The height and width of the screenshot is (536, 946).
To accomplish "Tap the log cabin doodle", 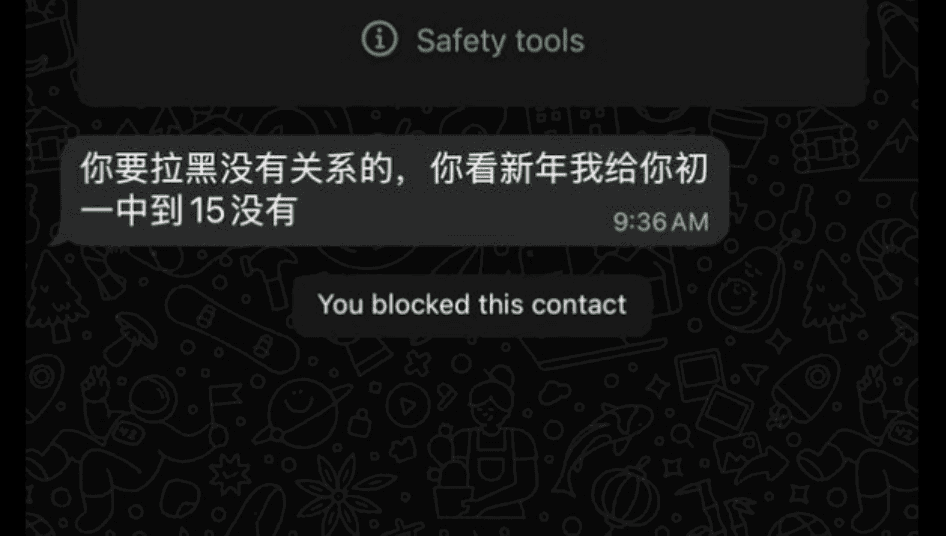I will [x=825, y=142].
